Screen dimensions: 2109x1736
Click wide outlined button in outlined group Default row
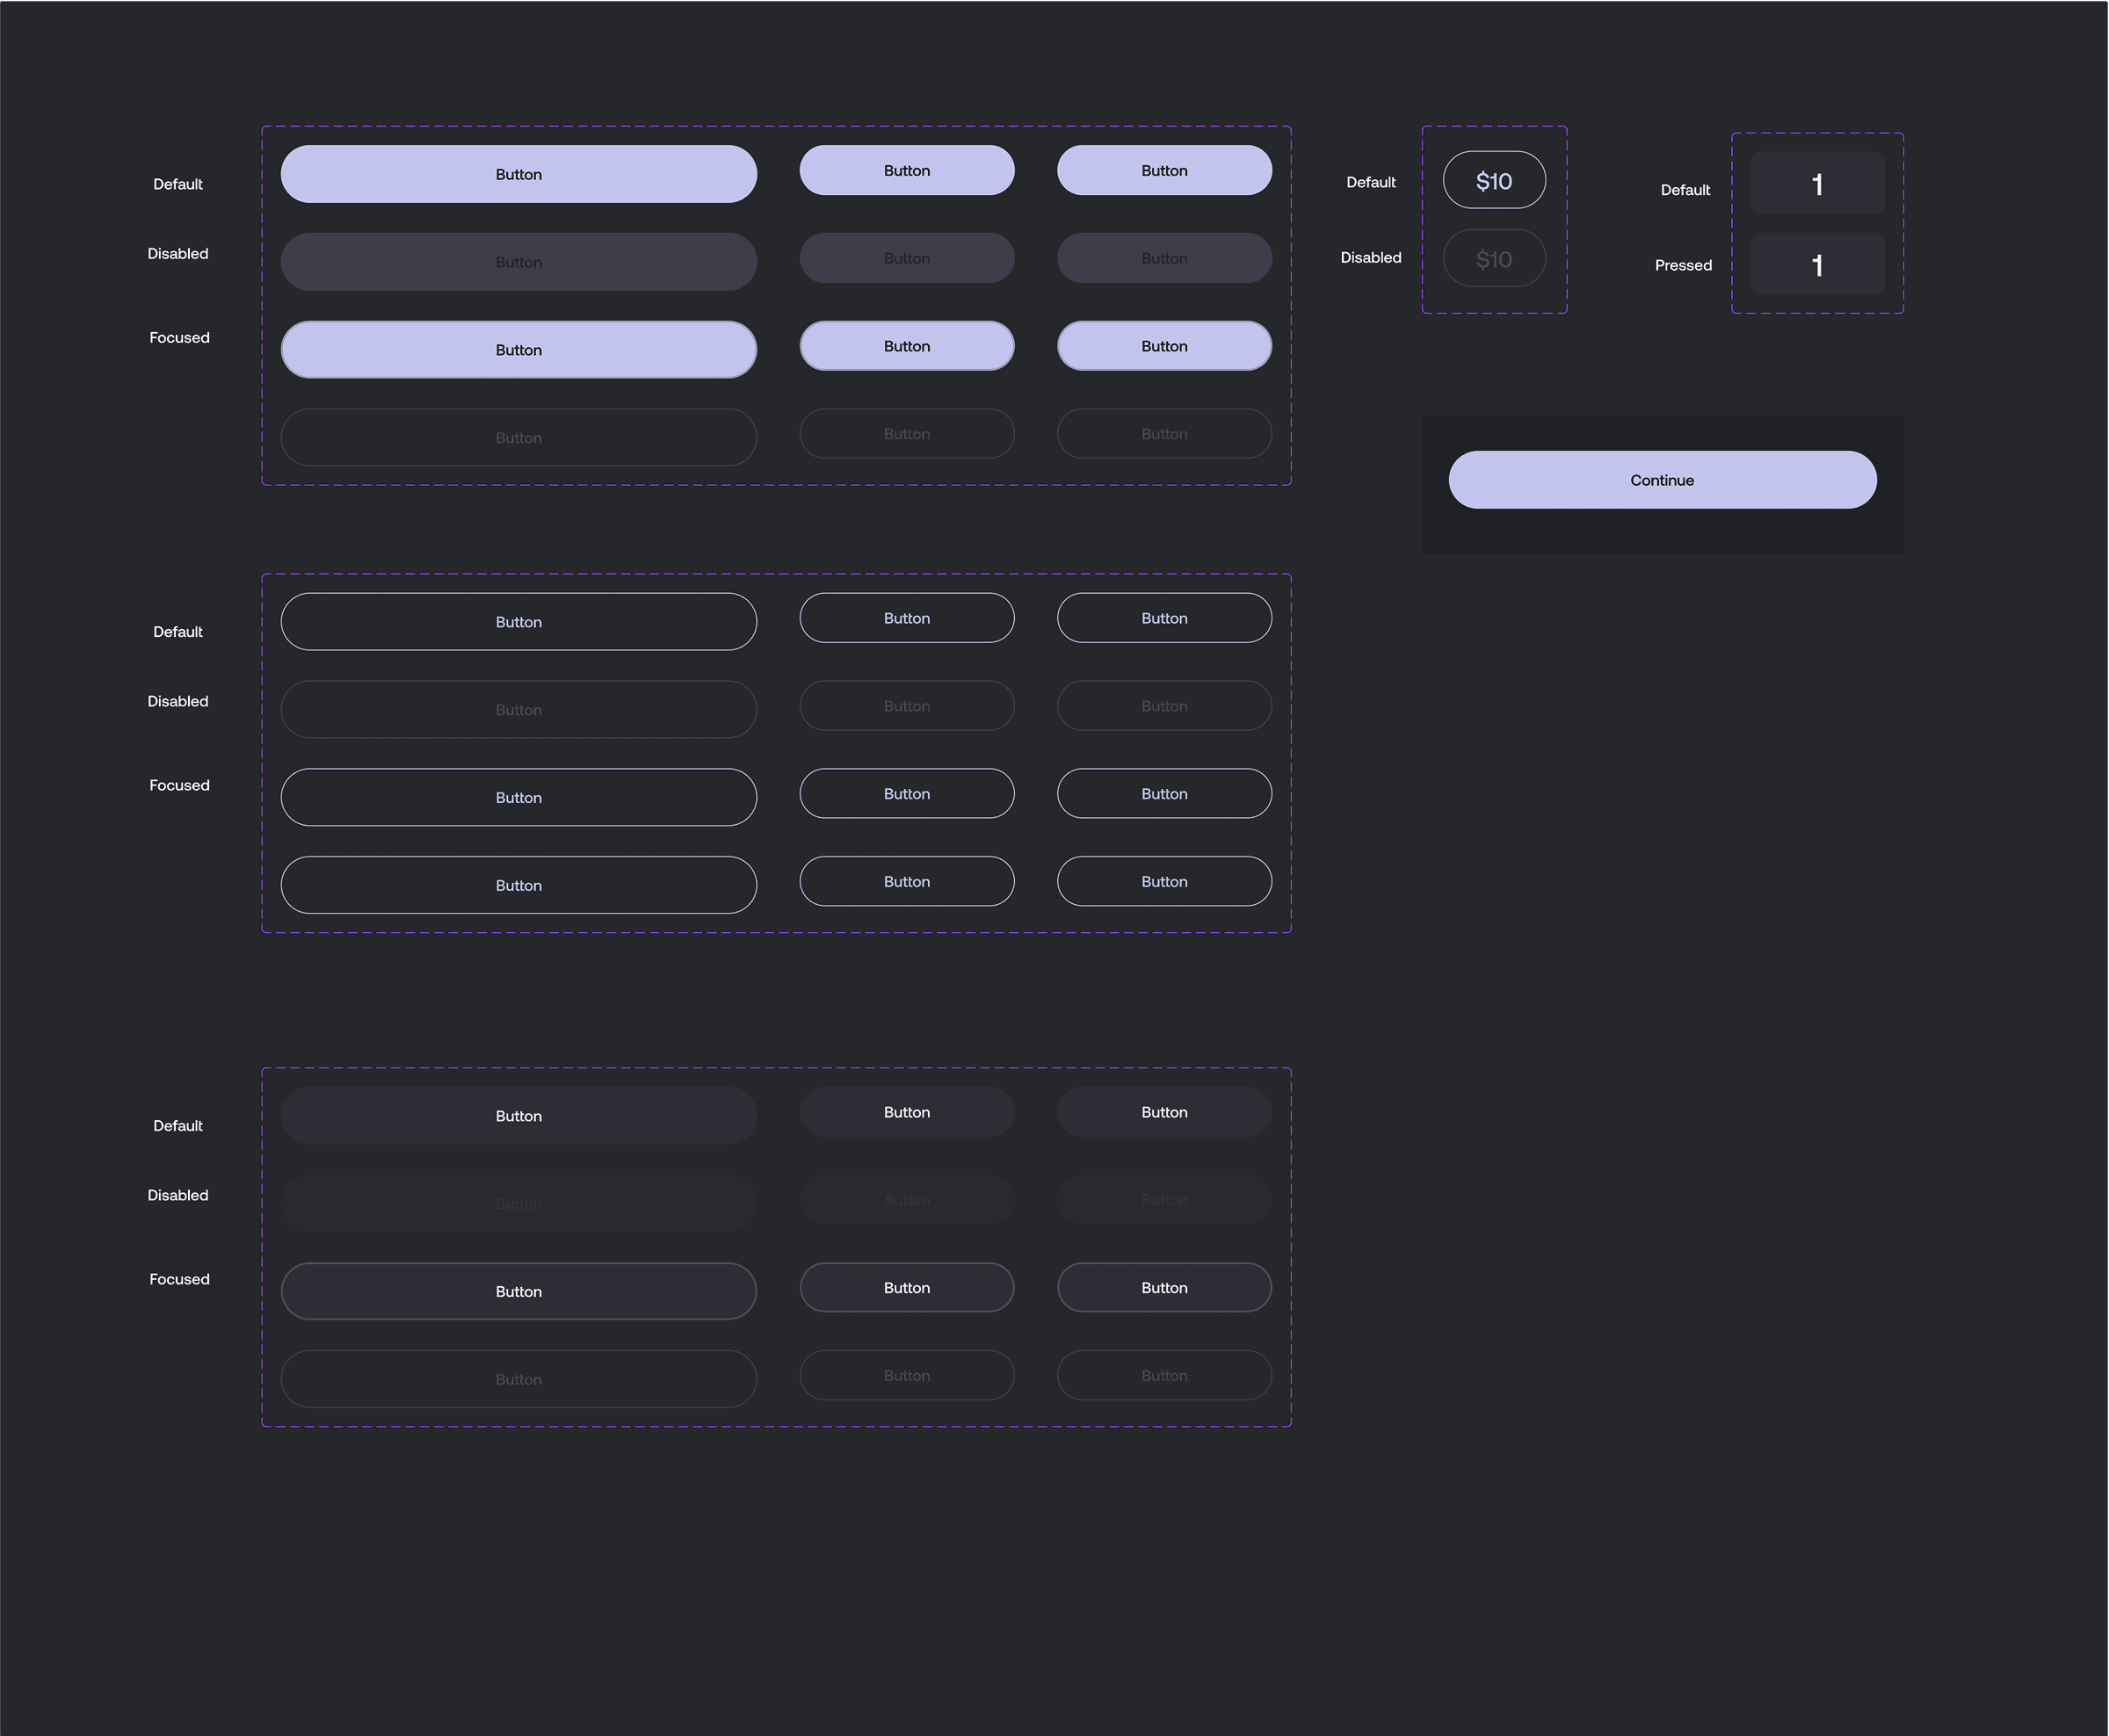pos(518,622)
